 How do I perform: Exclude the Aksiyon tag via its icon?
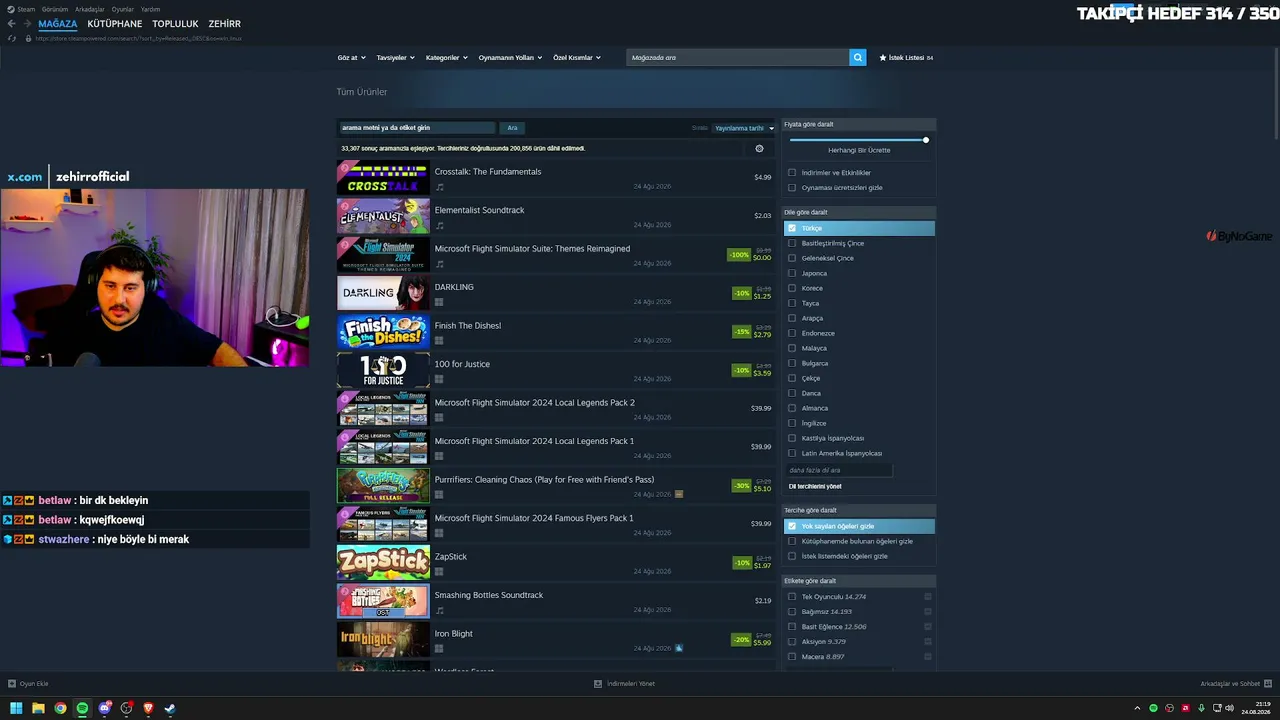(x=928, y=642)
